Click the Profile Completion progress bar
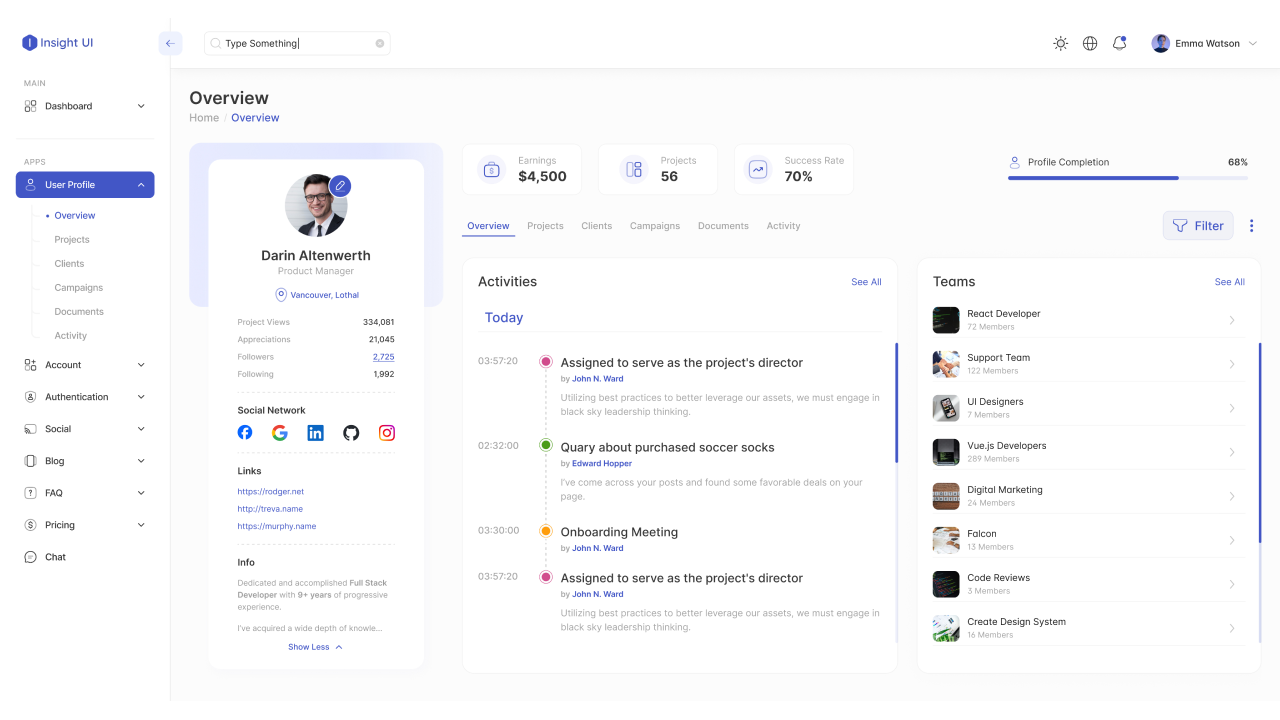This screenshot has height=720, width=1280. [x=1127, y=177]
